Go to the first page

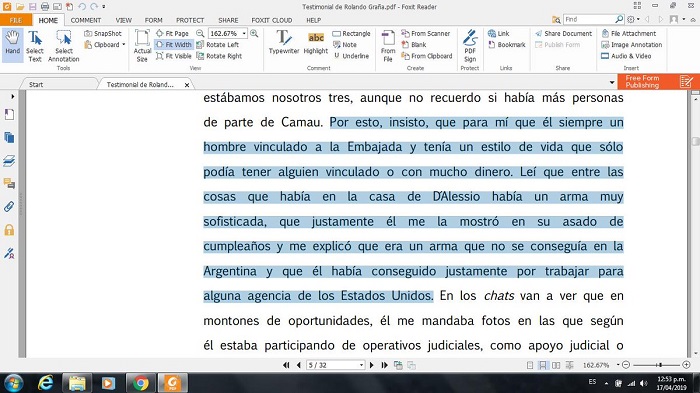(286, 365)
